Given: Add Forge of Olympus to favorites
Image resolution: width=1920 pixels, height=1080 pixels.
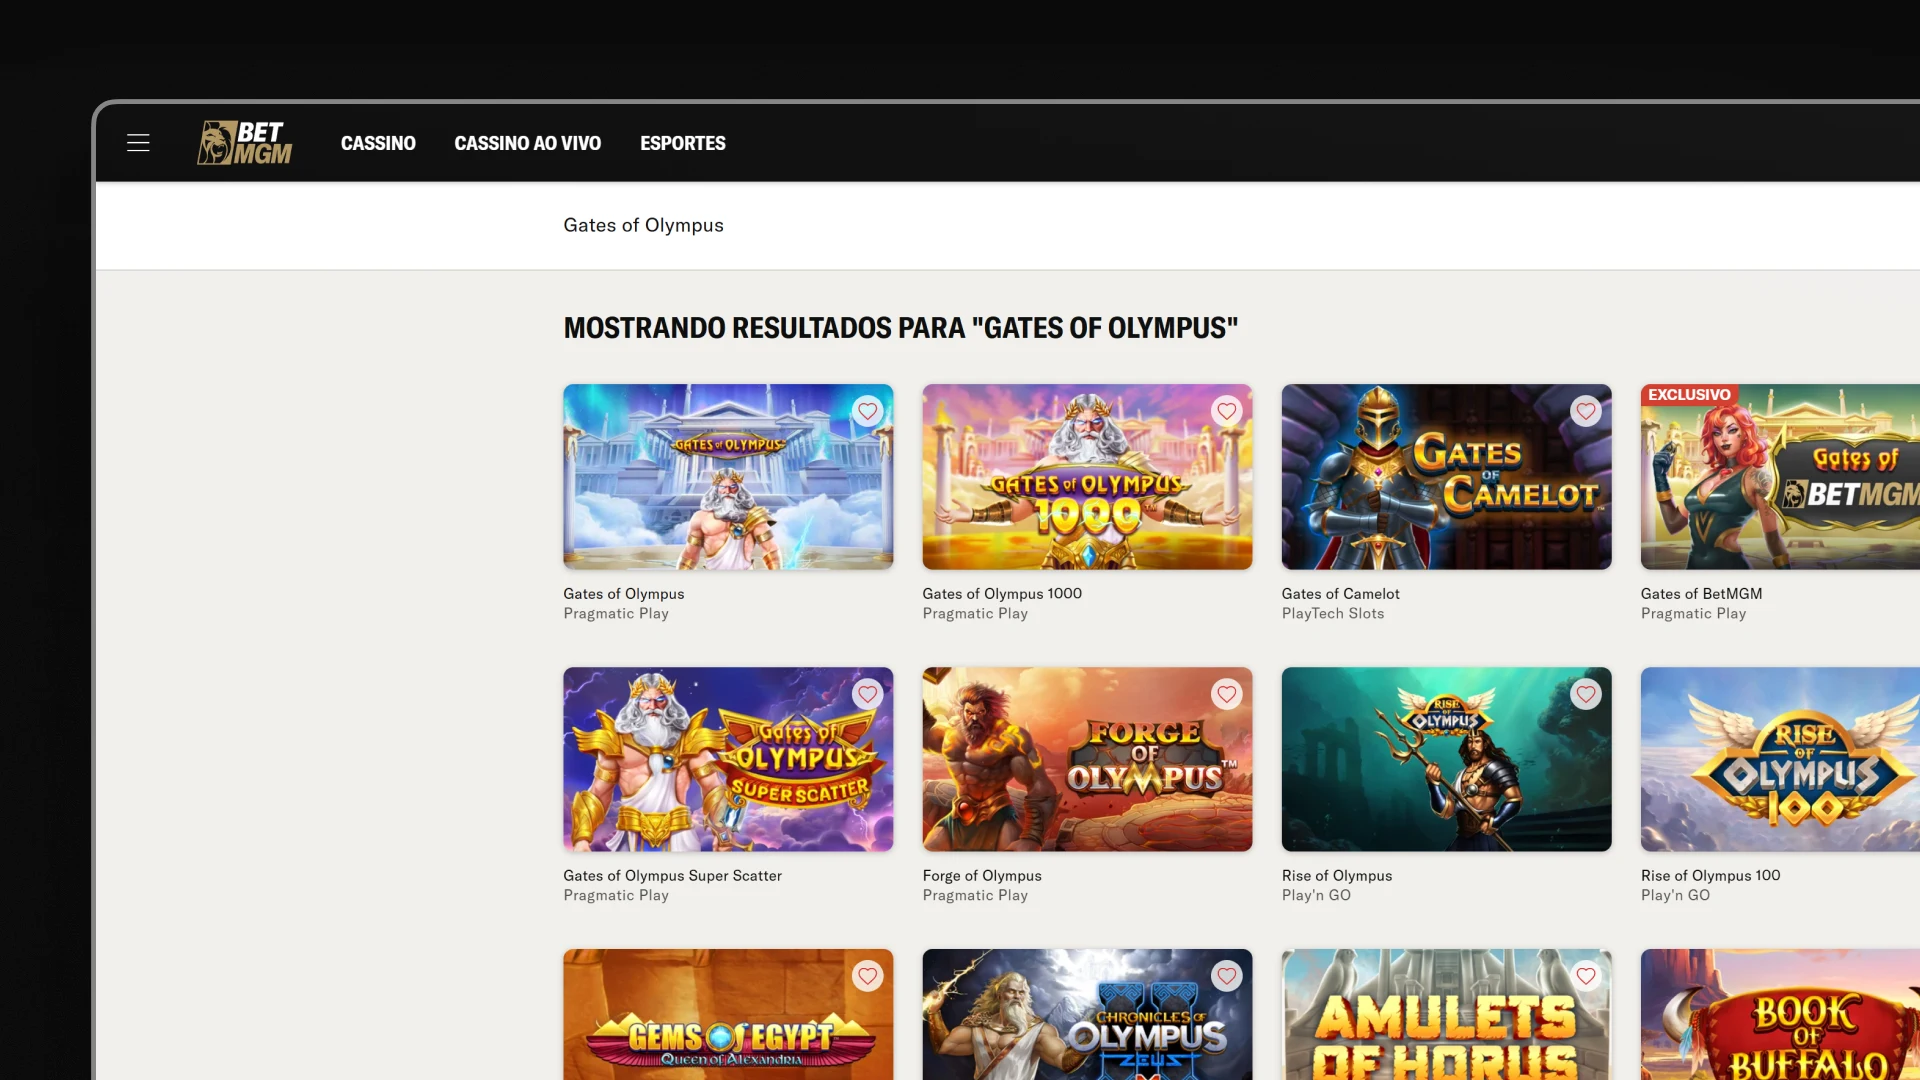Looking at the screenshot, I should pos(1226,694).
